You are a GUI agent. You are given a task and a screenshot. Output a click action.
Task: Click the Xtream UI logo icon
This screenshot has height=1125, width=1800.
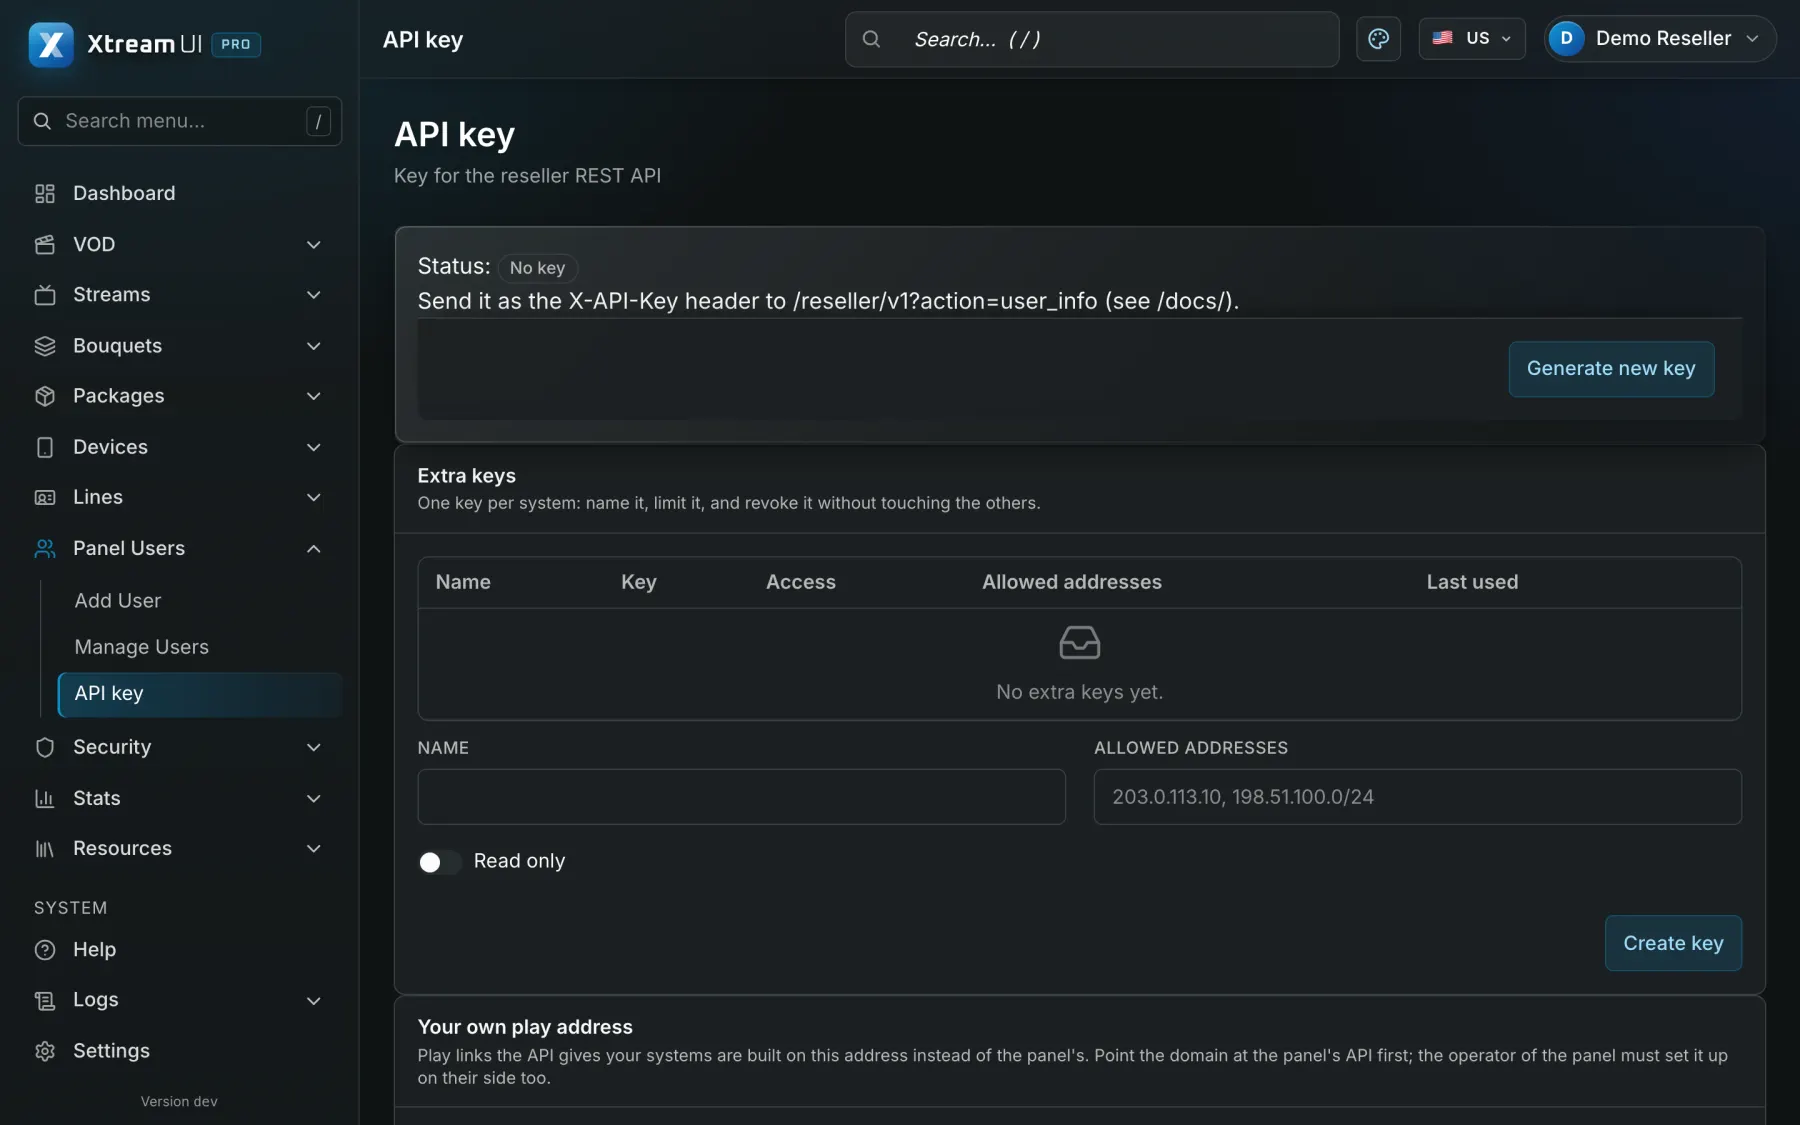(x=51, y=44)
